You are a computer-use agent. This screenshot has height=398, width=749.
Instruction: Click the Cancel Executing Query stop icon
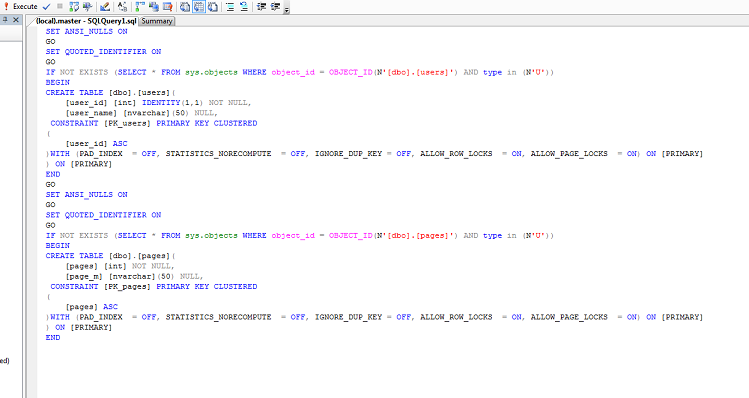pos(60,7)
